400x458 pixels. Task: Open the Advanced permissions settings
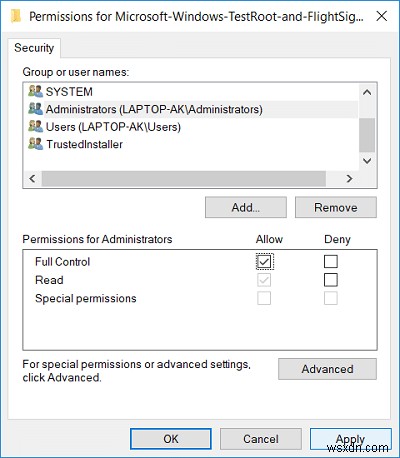pyautogui.click(x=327, y=369)
